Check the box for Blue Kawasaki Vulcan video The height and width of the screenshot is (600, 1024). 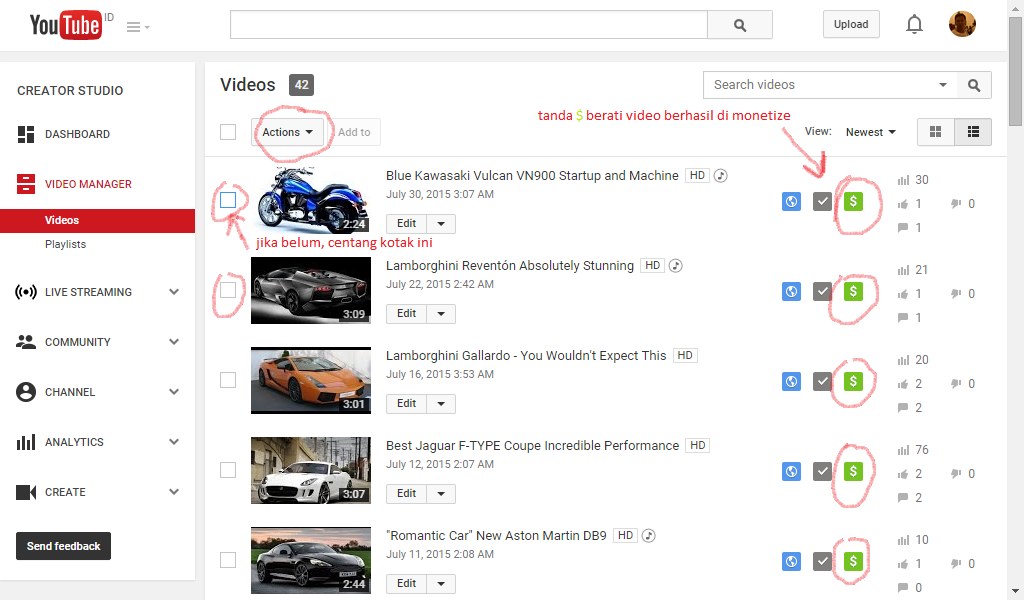(x=228, y=200)
